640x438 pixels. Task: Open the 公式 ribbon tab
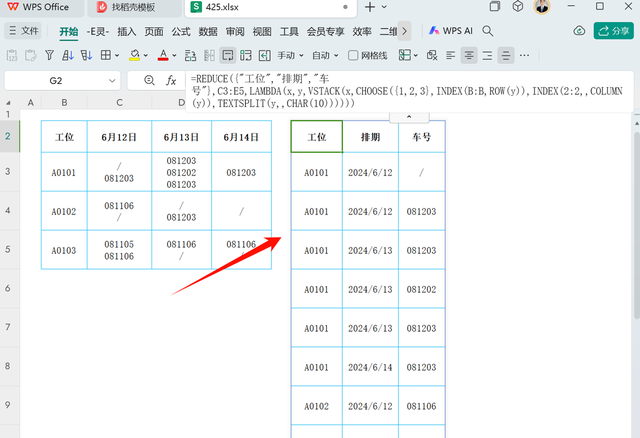(x=181, y=31)
